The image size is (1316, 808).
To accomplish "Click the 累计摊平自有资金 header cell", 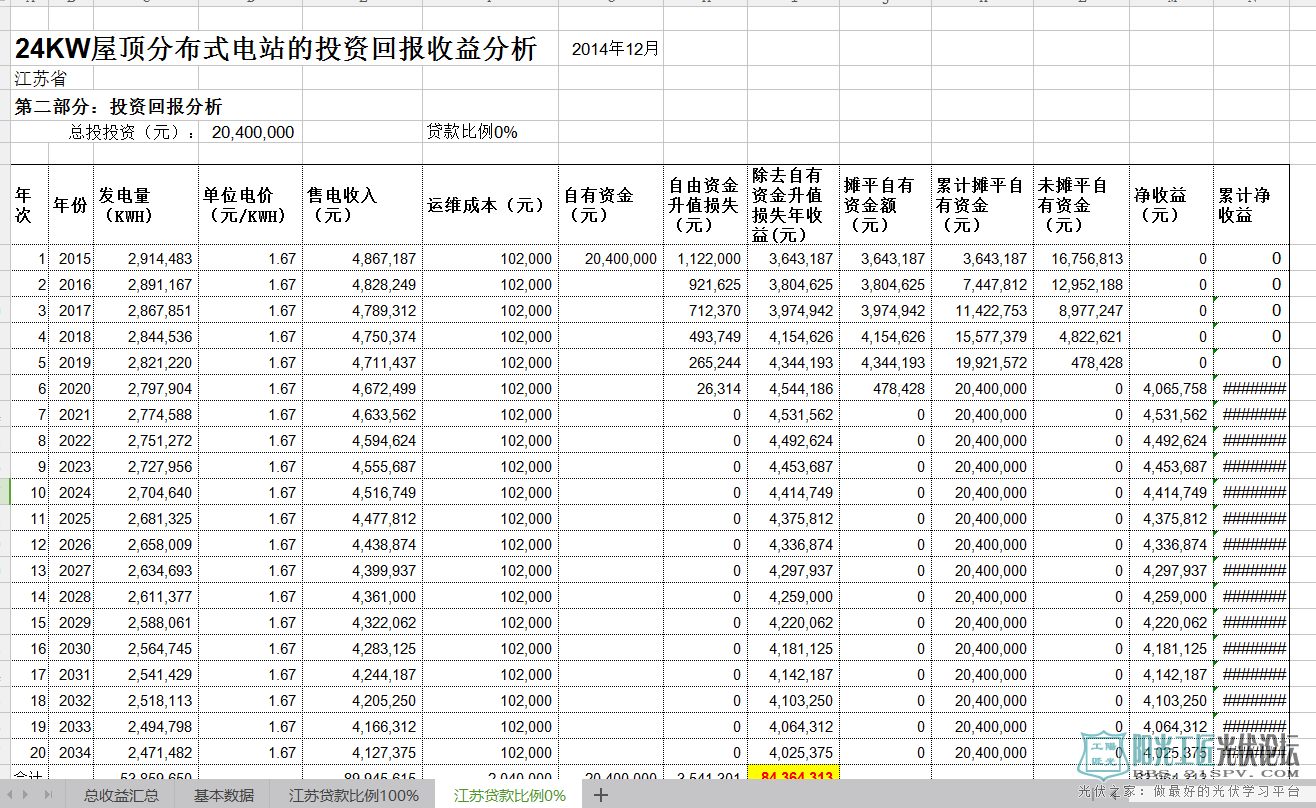I will pyautogui.click(x=982, y=205).
